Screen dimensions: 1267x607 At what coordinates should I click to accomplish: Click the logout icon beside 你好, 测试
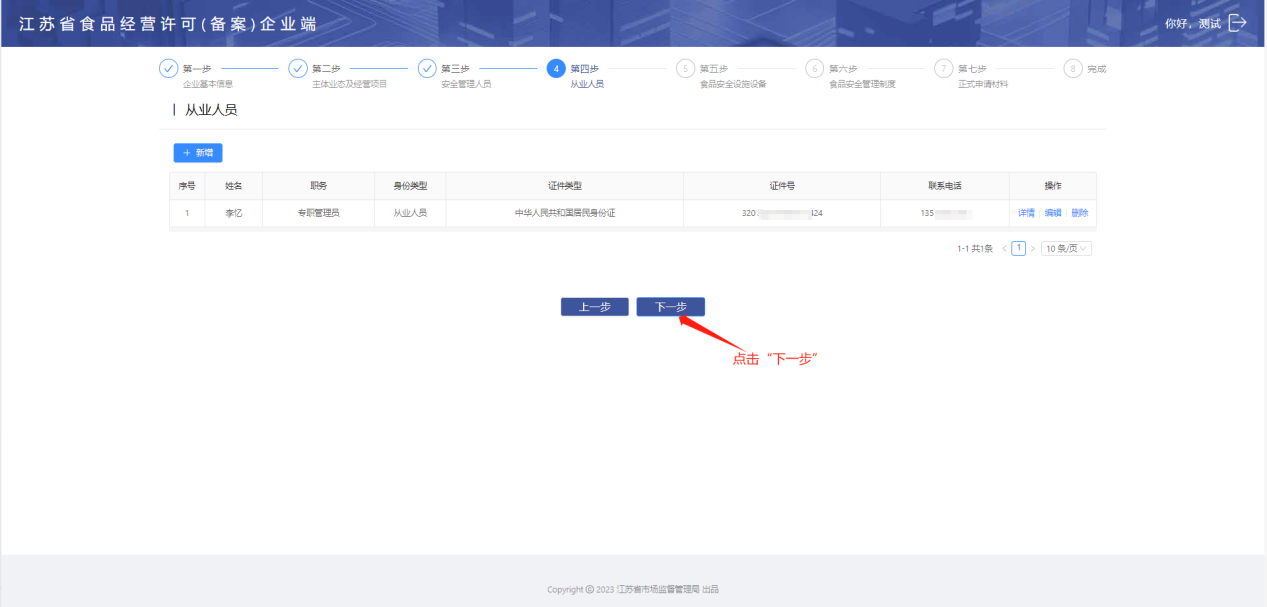pyautogui.click(x=1237, y=23)
